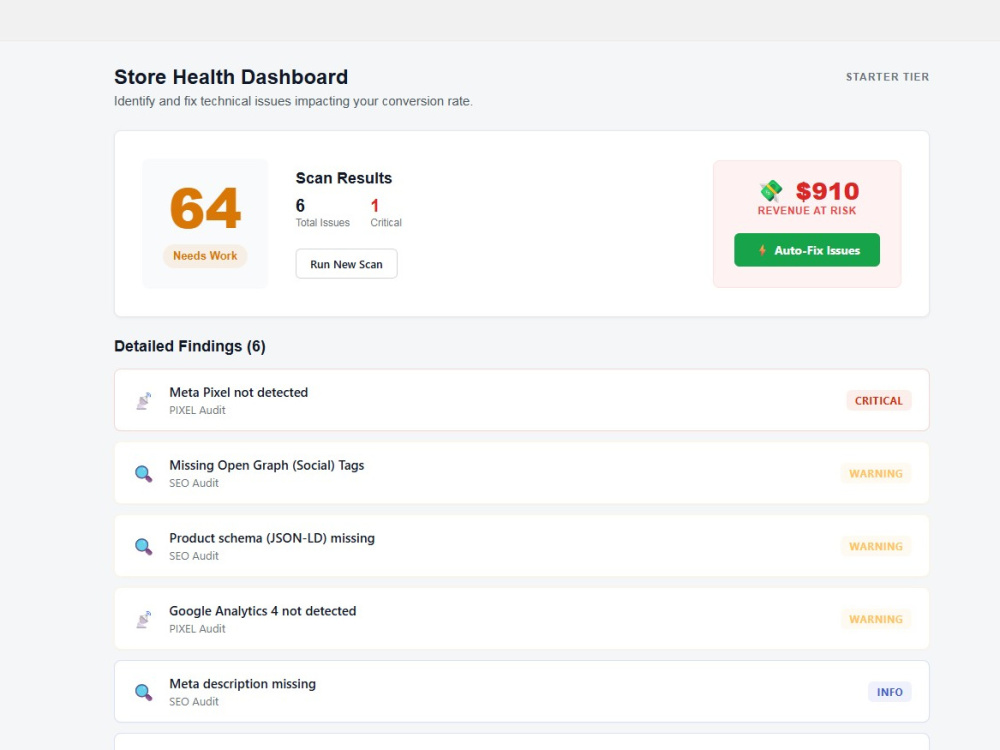Click SEO Audit label under Product schema

tap(194, 555)
